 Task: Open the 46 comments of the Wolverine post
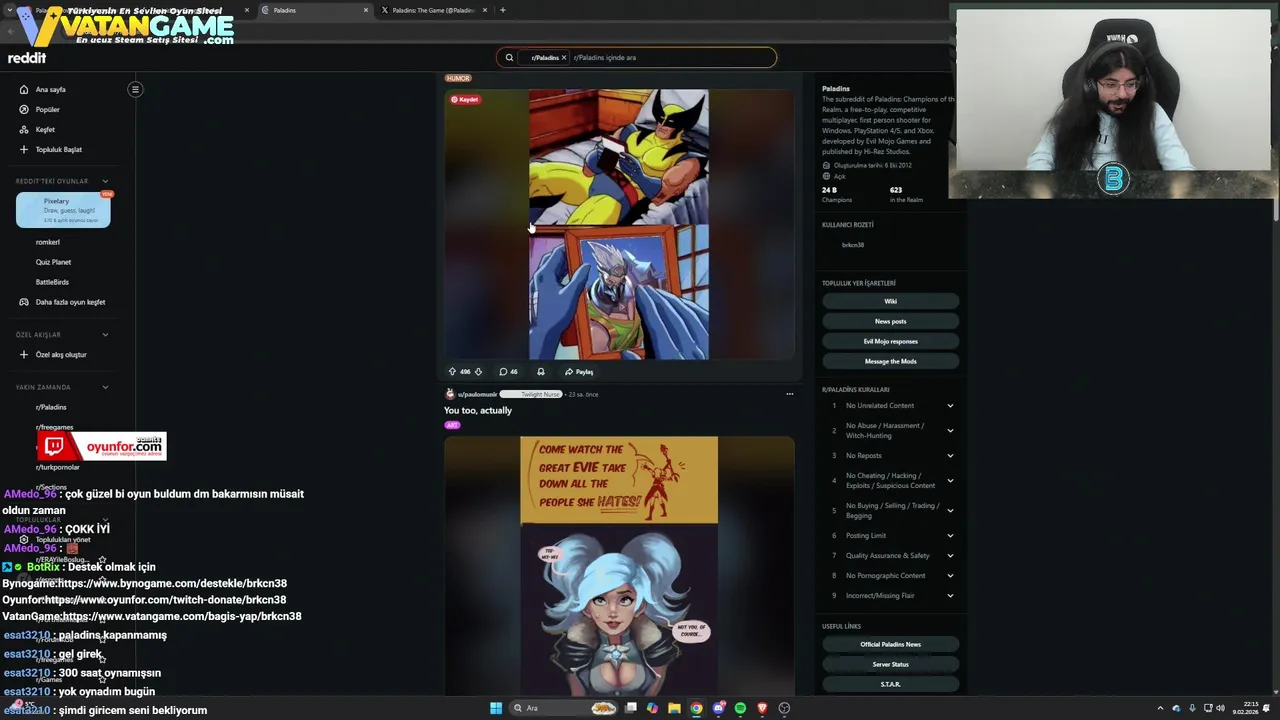click(508, 371)
